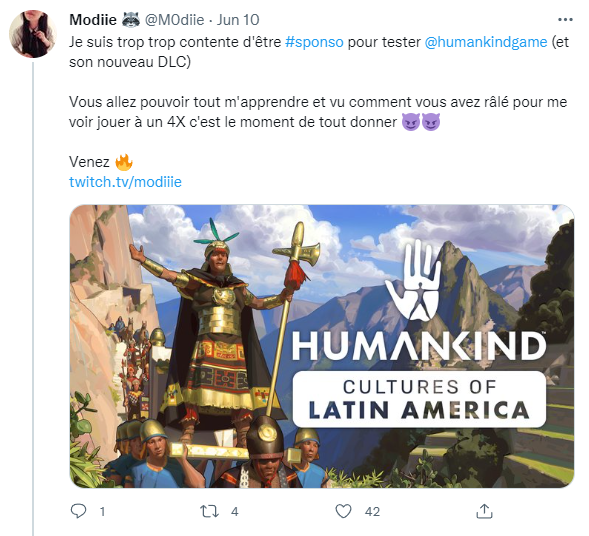
Task: Open the #sponso hashtag
Action: [x=314, y=42]
